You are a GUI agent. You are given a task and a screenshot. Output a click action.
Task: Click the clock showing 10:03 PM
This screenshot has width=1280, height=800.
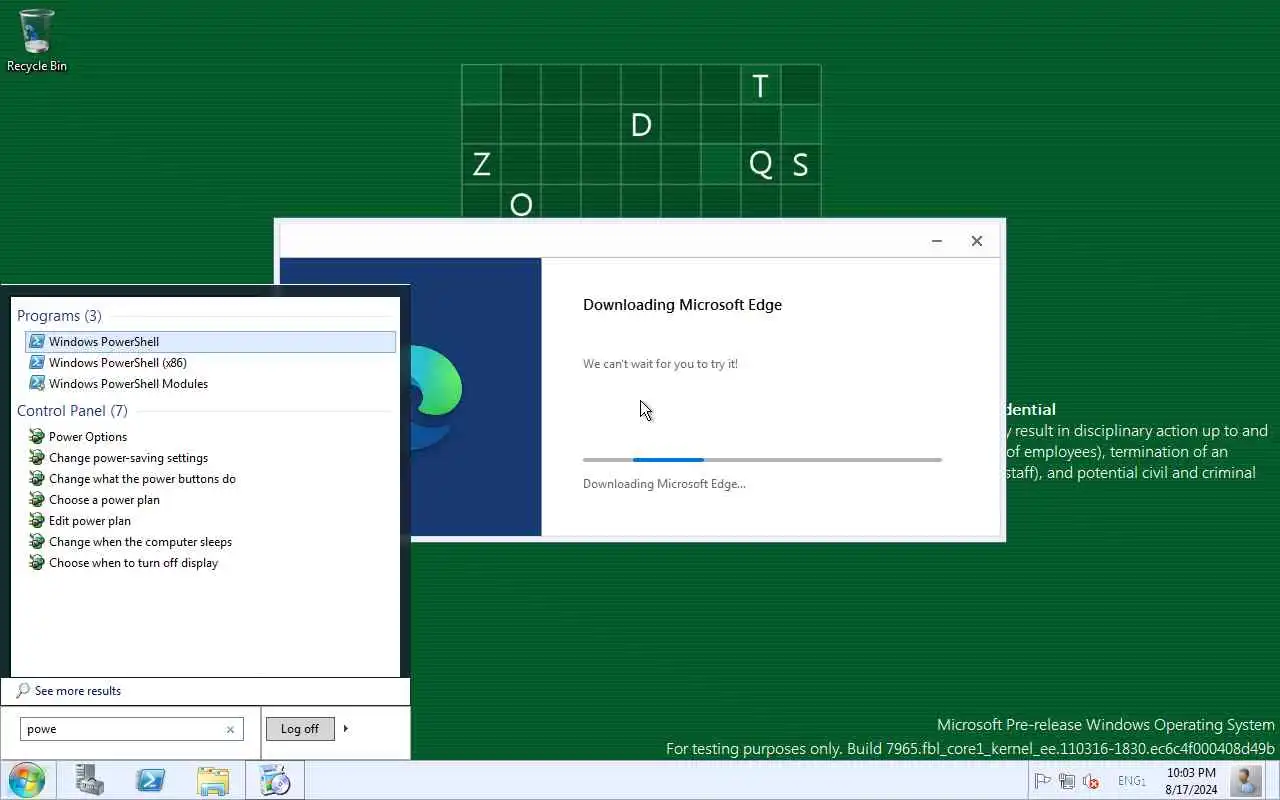tap(1191, 781)
